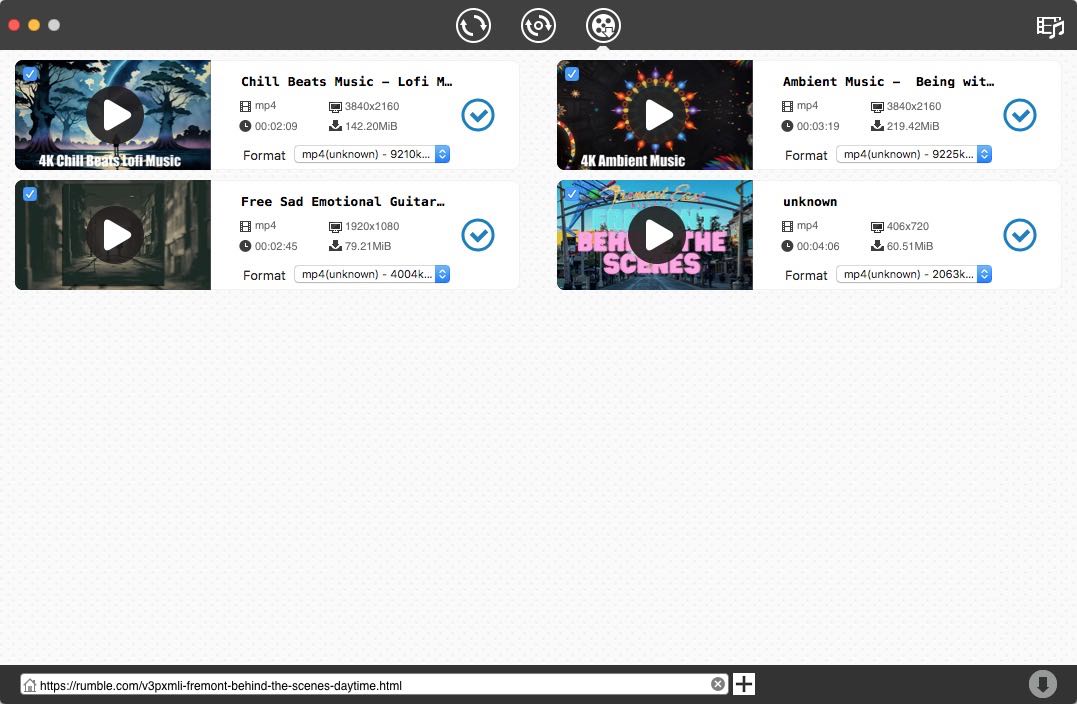The height and width of the screenshot is (704, 1077).
Task: Select the film reel download tab
Action: click(x=603, y=25)
